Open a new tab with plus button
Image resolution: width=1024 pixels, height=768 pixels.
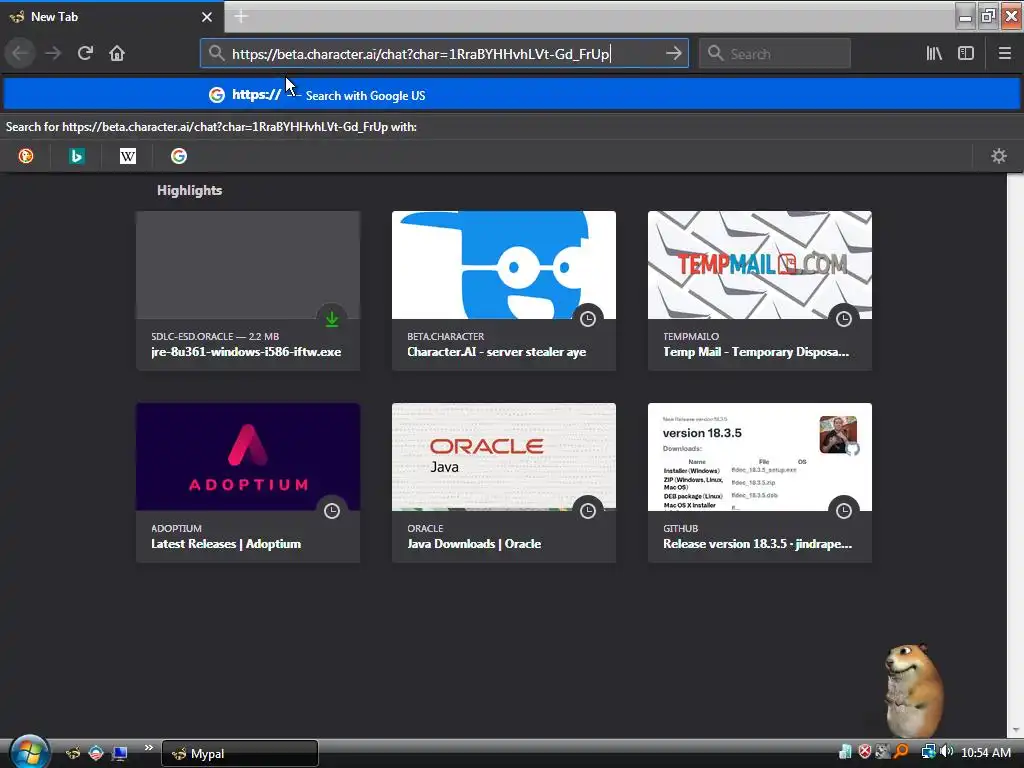click(241, 16)
